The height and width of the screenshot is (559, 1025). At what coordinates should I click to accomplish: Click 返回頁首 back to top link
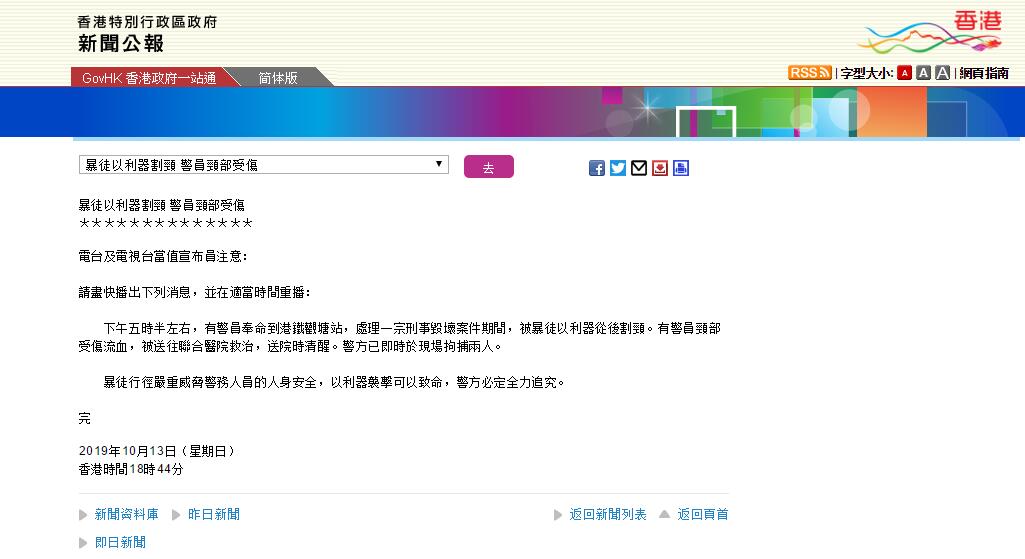tap(702, 514)
